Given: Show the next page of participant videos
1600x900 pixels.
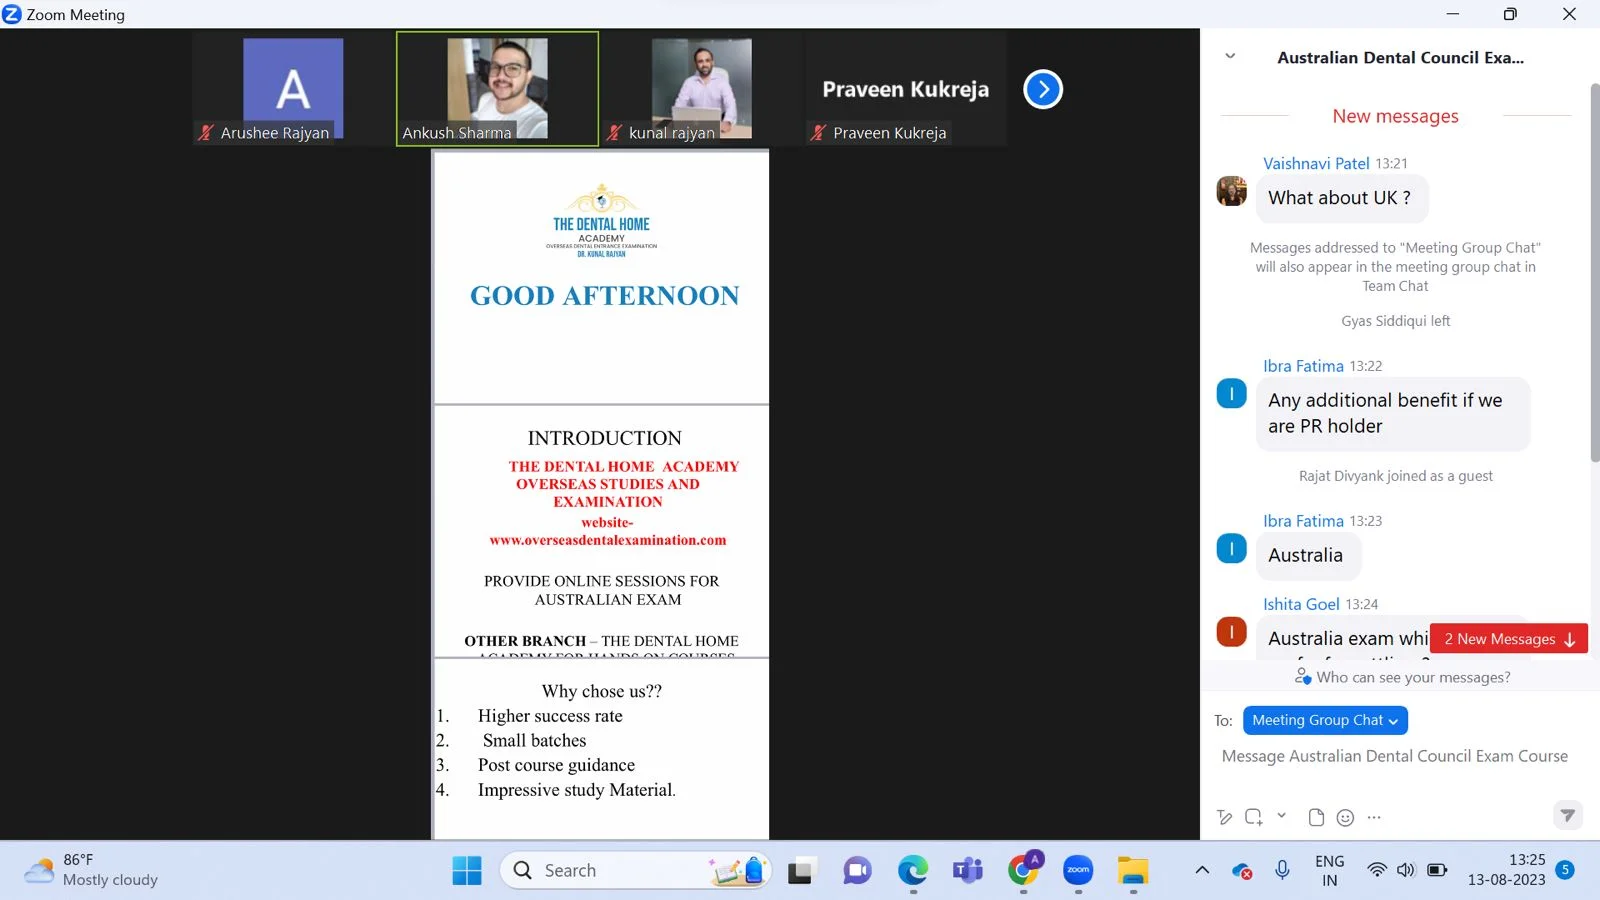Looking at the screenshot, I should pyautogui.click(x=1043, y=89).
